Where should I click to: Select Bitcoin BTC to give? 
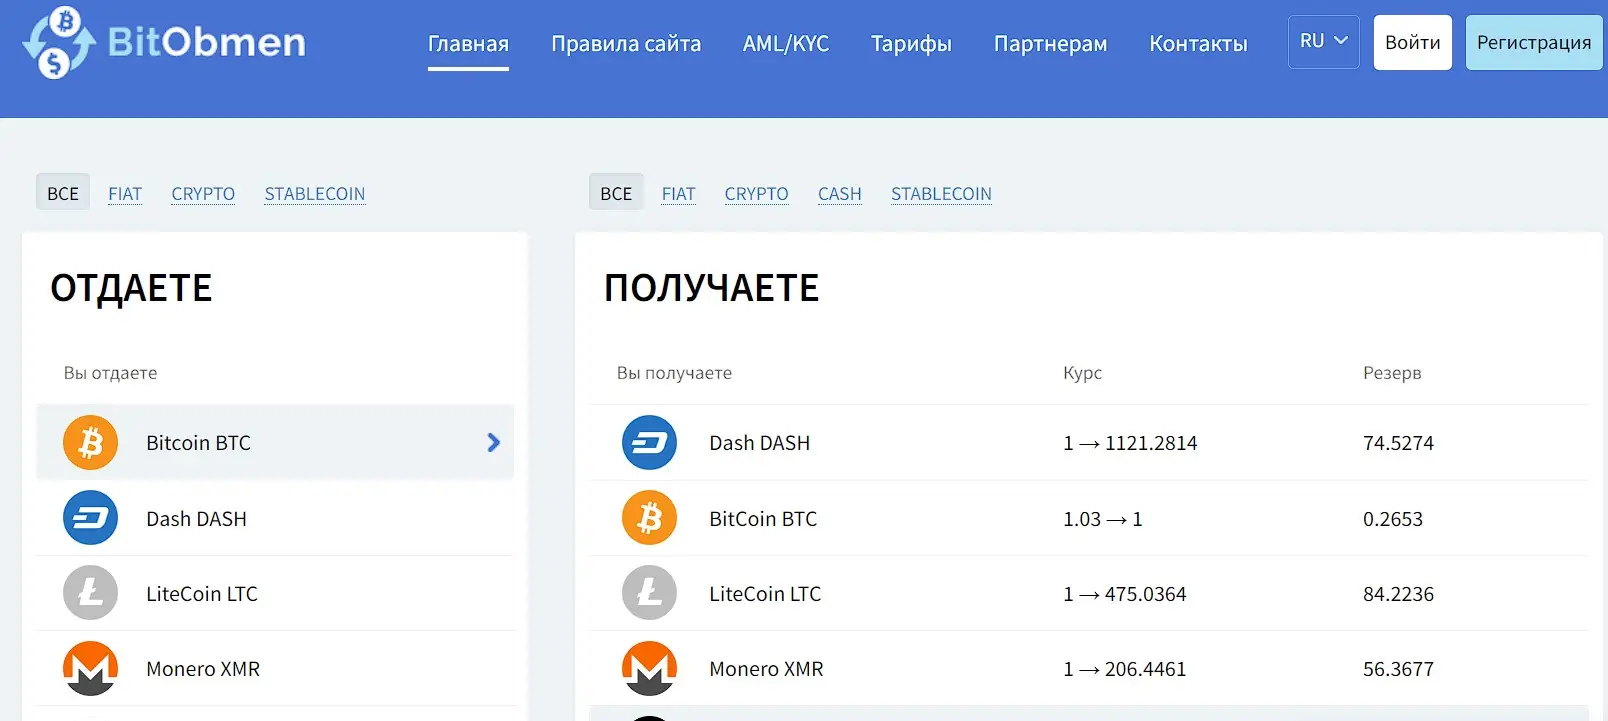pyautogui.click(x=275, y=442)
